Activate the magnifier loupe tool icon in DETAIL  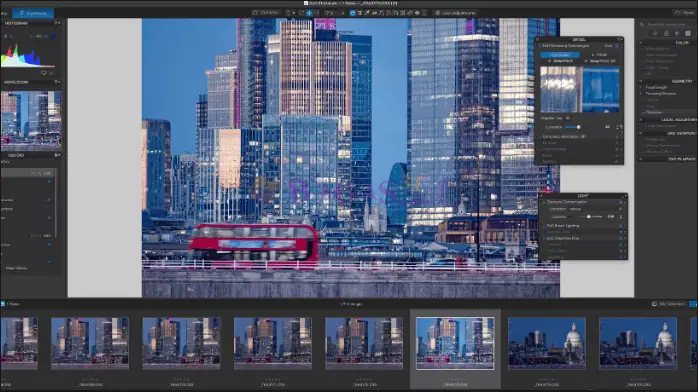pyautogui.click(x=568, y=118)
